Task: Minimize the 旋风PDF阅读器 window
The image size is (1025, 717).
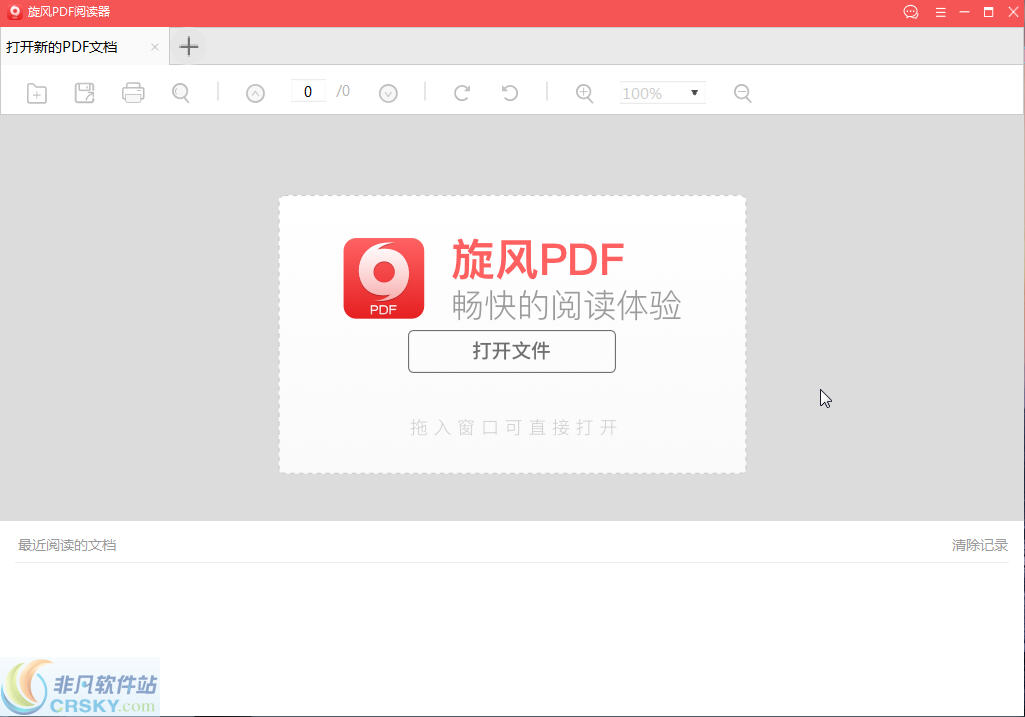Action: 964,12
